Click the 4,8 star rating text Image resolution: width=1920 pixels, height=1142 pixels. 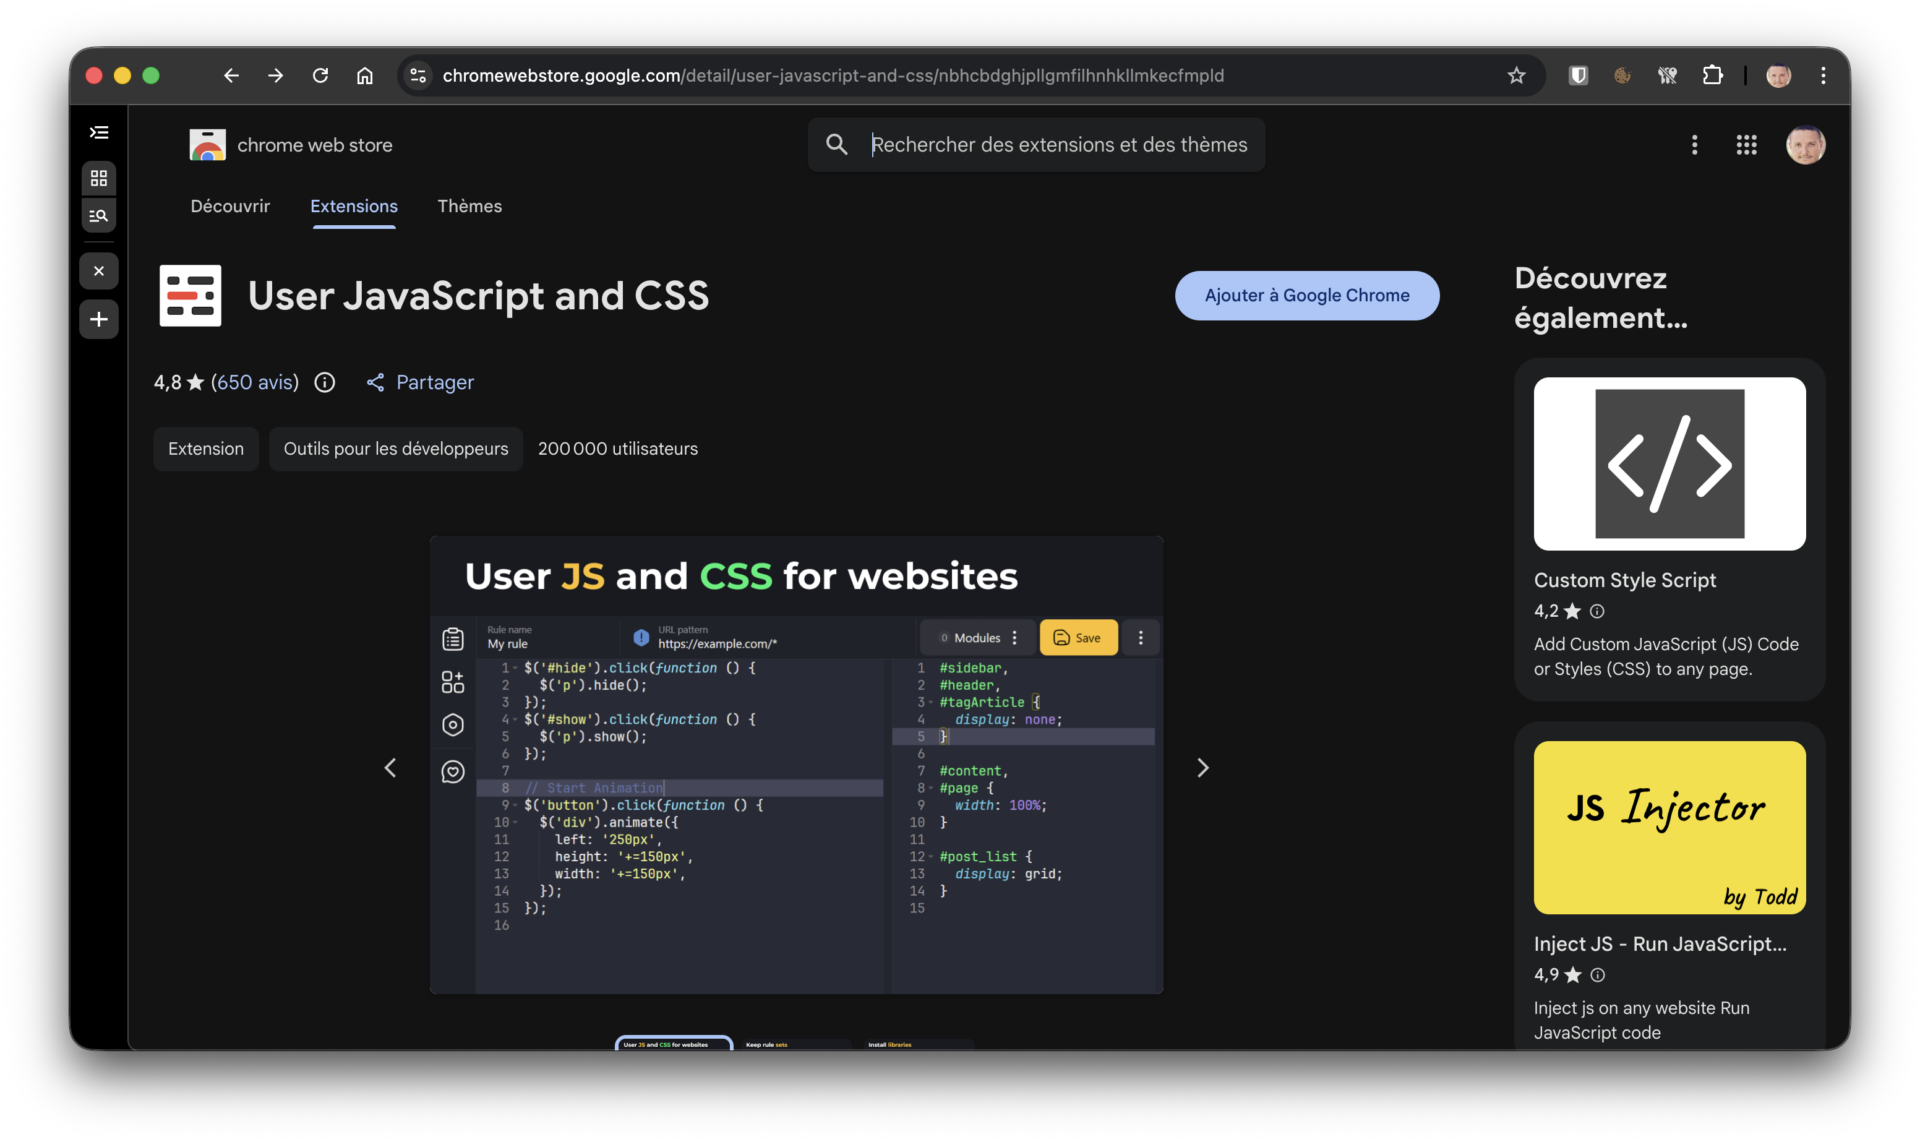179,383
